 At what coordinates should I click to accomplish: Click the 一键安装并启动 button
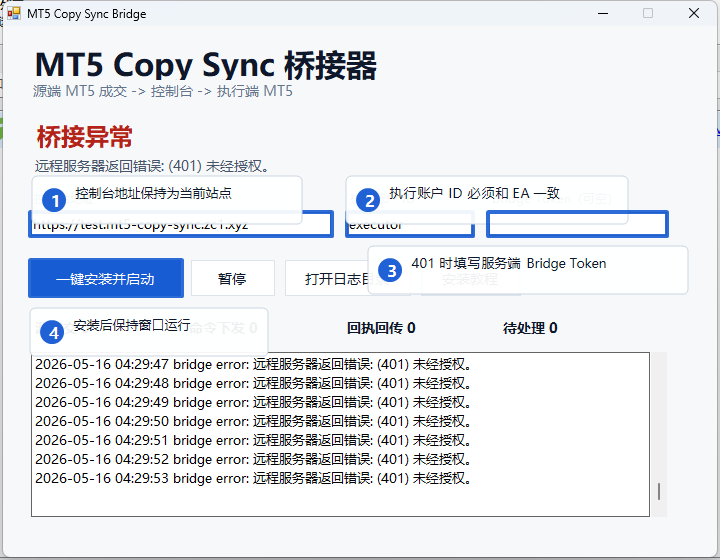click(x=106, y=278)
